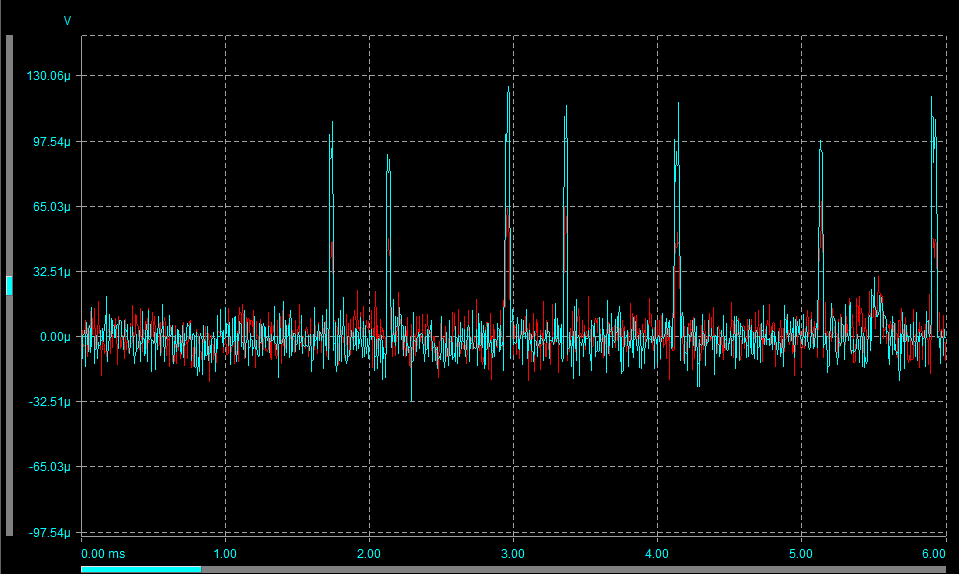Click the 97.54µ voltage axis label
This screenshot has width=959, height=574.
(51, 142)
